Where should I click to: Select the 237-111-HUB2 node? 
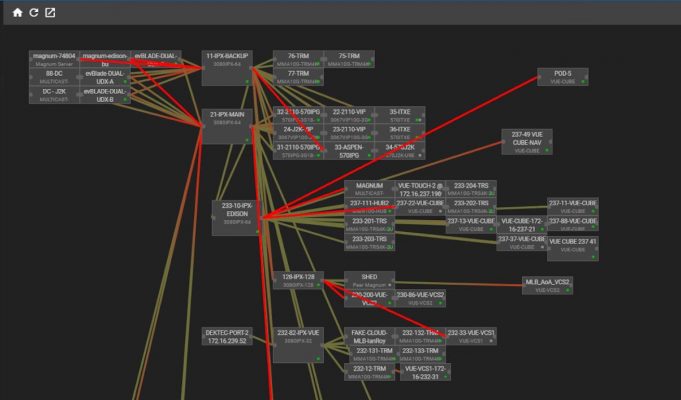pyautogui.click(x=370, y=207)
